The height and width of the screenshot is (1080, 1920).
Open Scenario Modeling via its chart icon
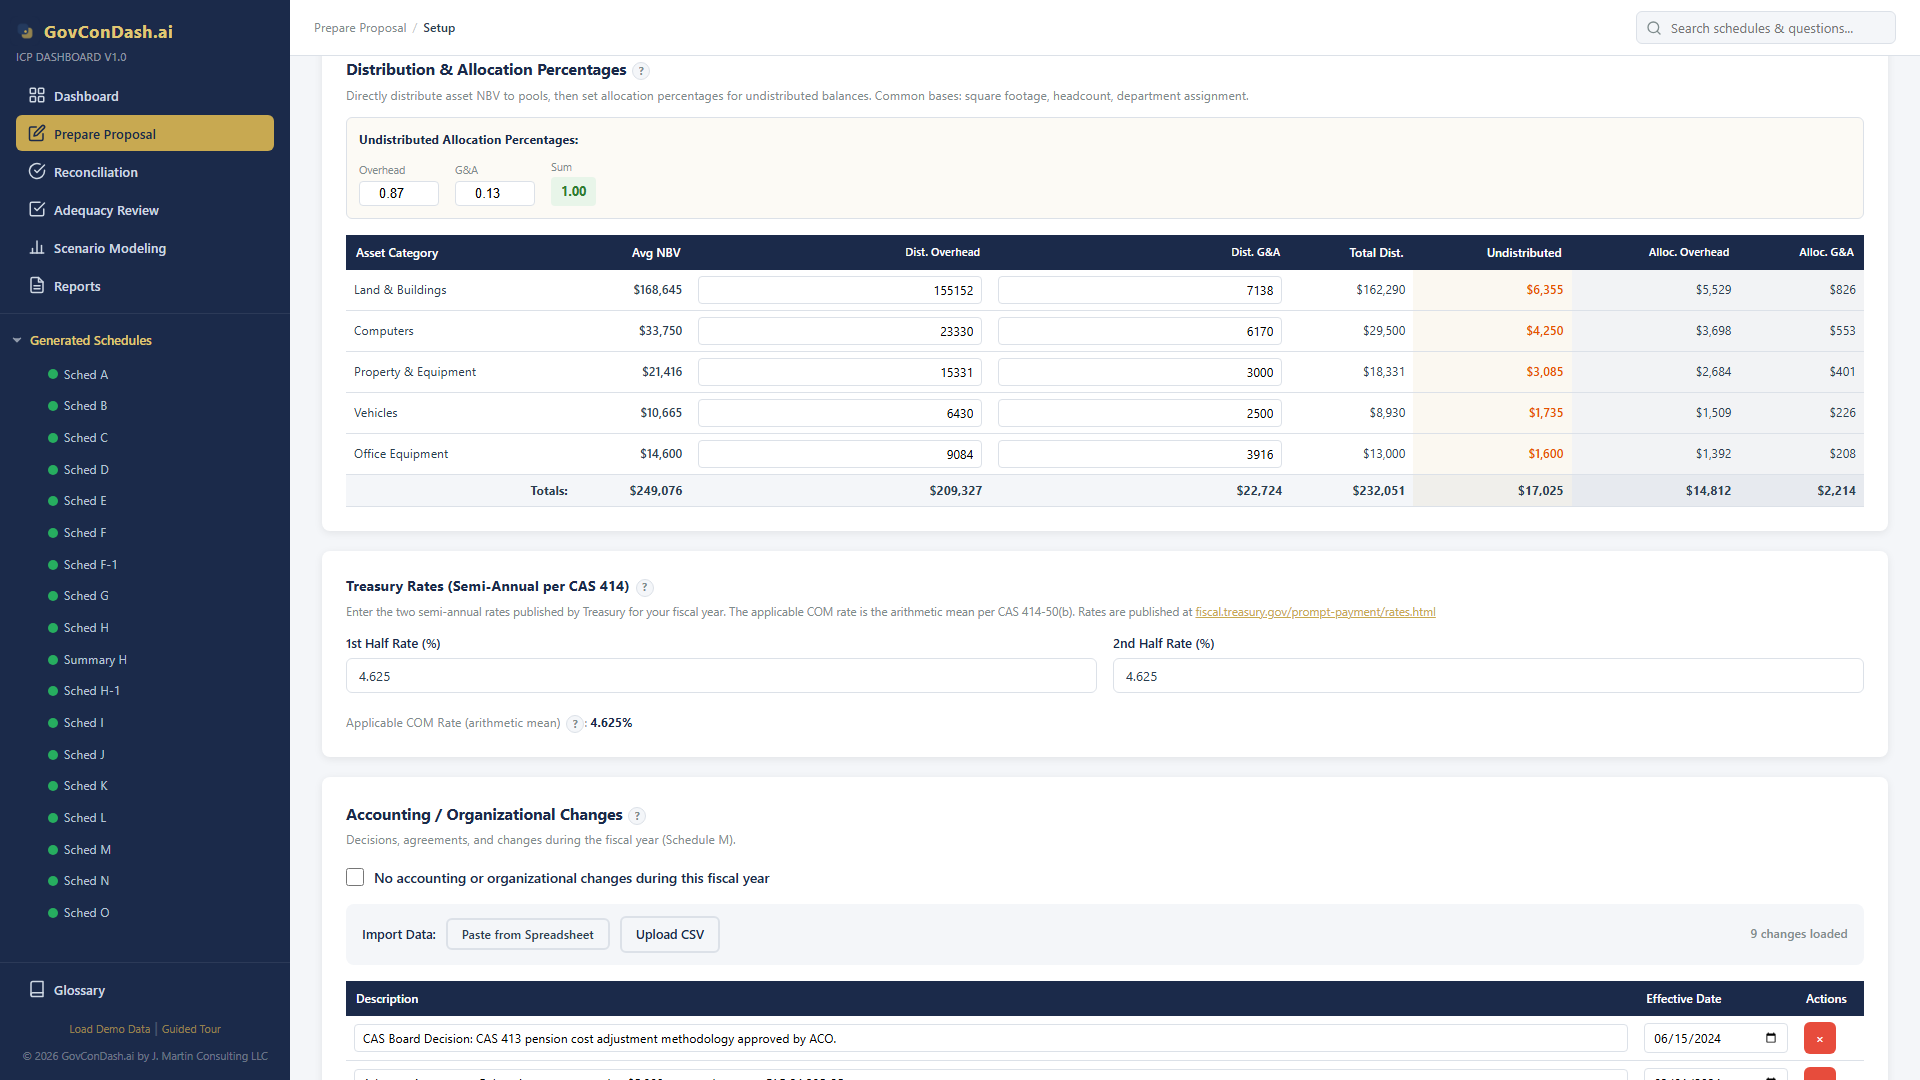click(38, 248)
